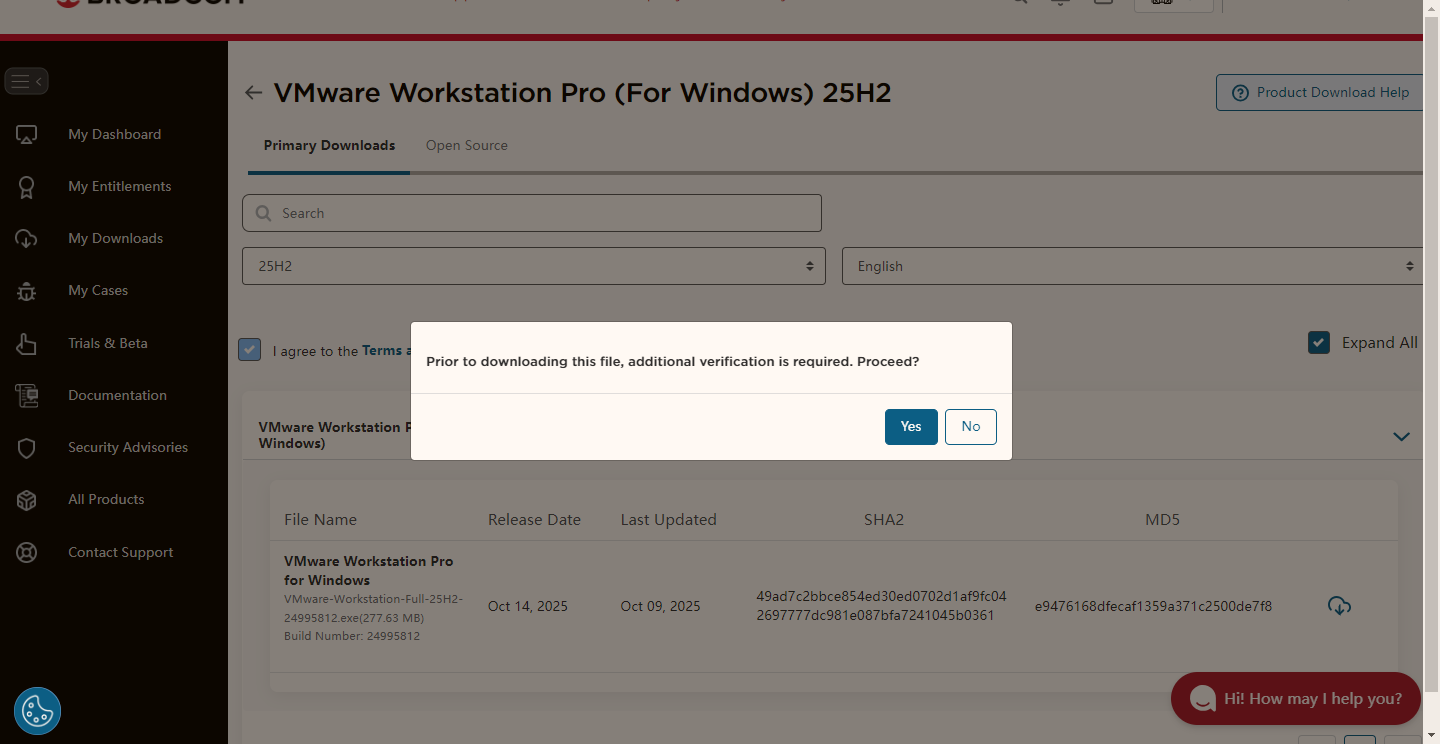
Task: Click the File Name column header
Action: point(320,520)
